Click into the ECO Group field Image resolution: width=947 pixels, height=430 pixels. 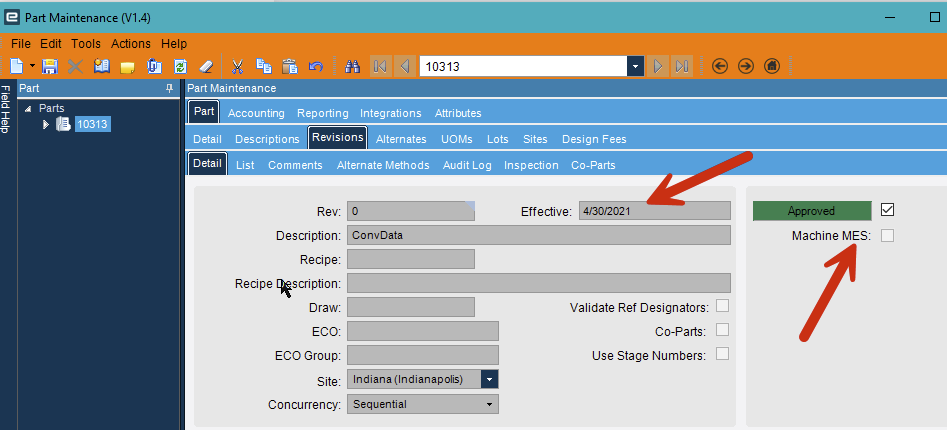[x=423, y=355]
